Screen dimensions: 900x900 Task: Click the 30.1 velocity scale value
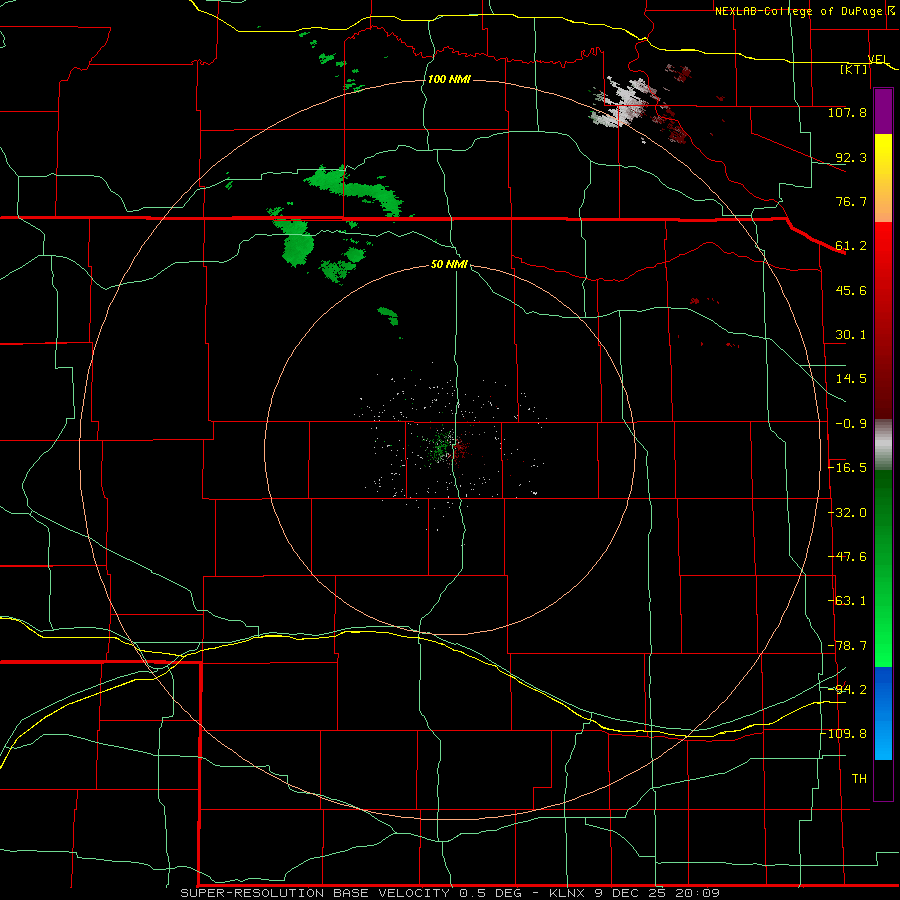(851, 335)
